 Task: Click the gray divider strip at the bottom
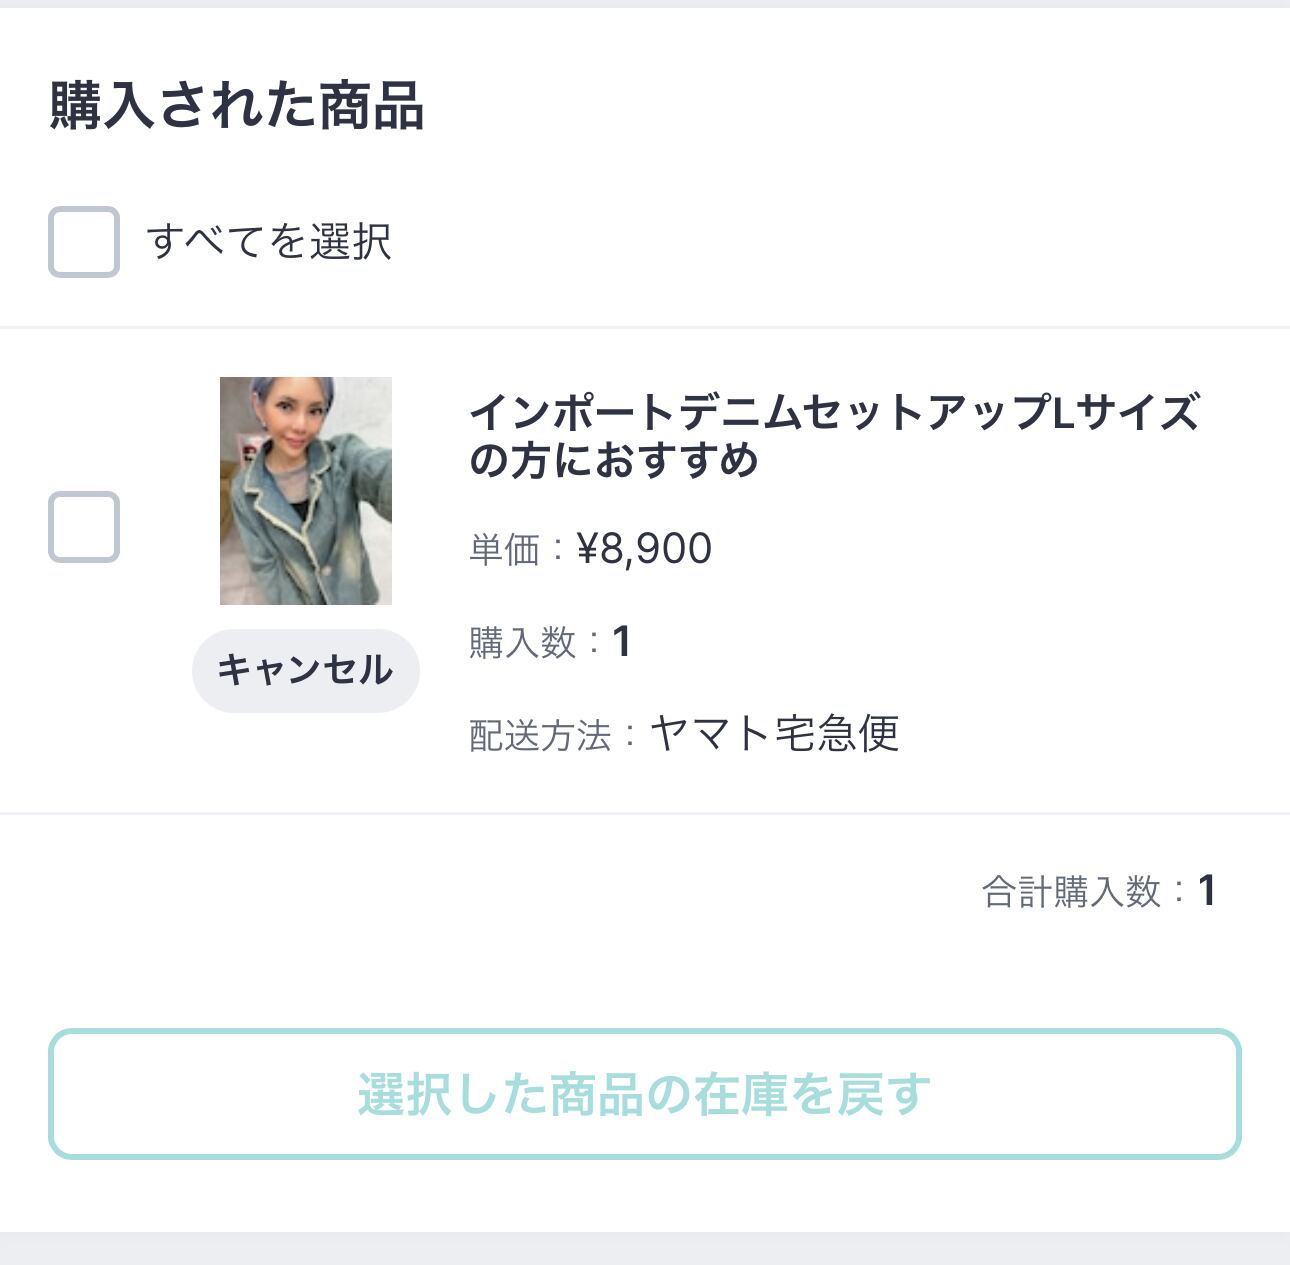[645, 1248]
